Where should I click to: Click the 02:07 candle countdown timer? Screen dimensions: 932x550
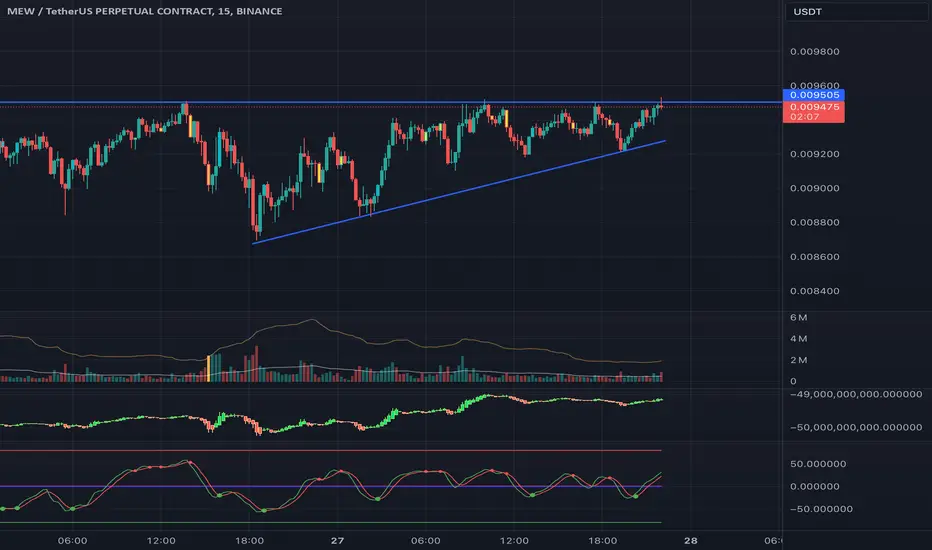click(804, 117)
